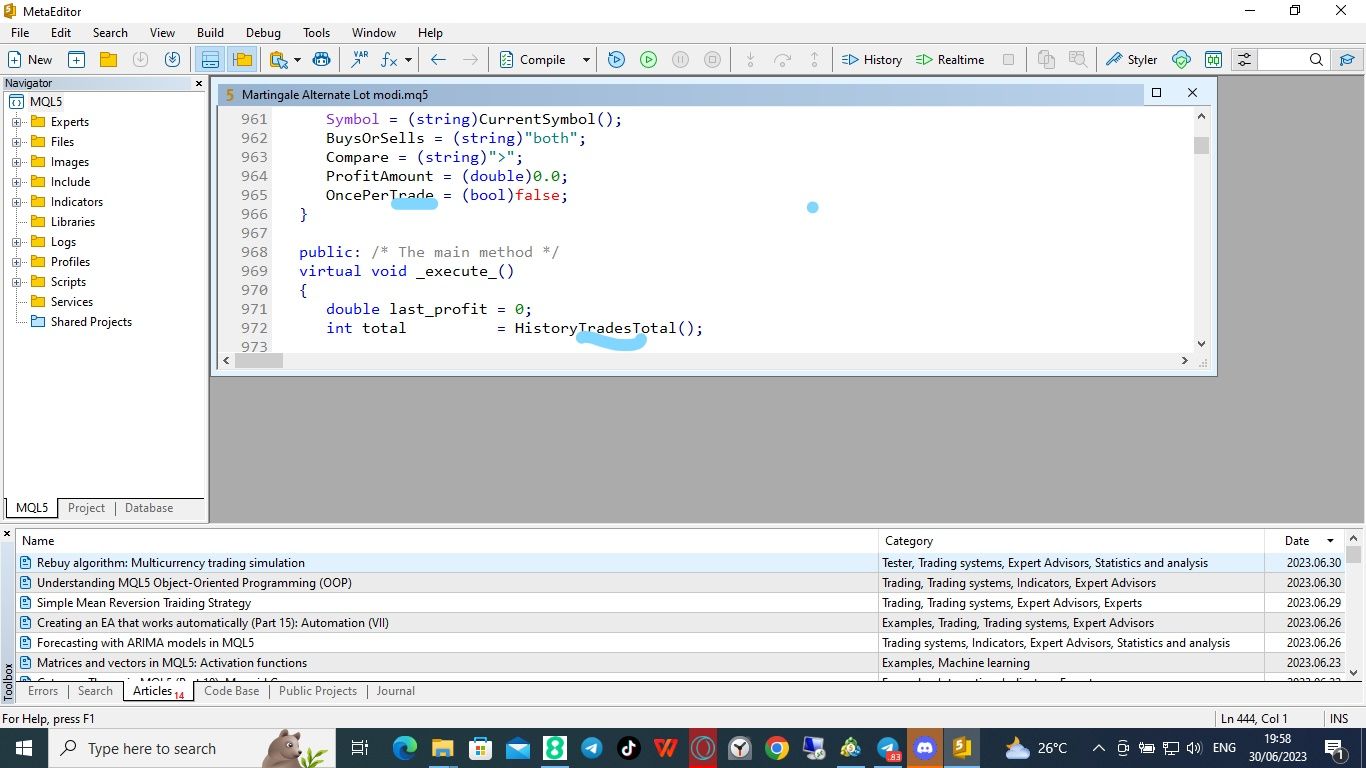Click the new tab plus icon
Screen dimensions: 1366x768
(76, 60)
